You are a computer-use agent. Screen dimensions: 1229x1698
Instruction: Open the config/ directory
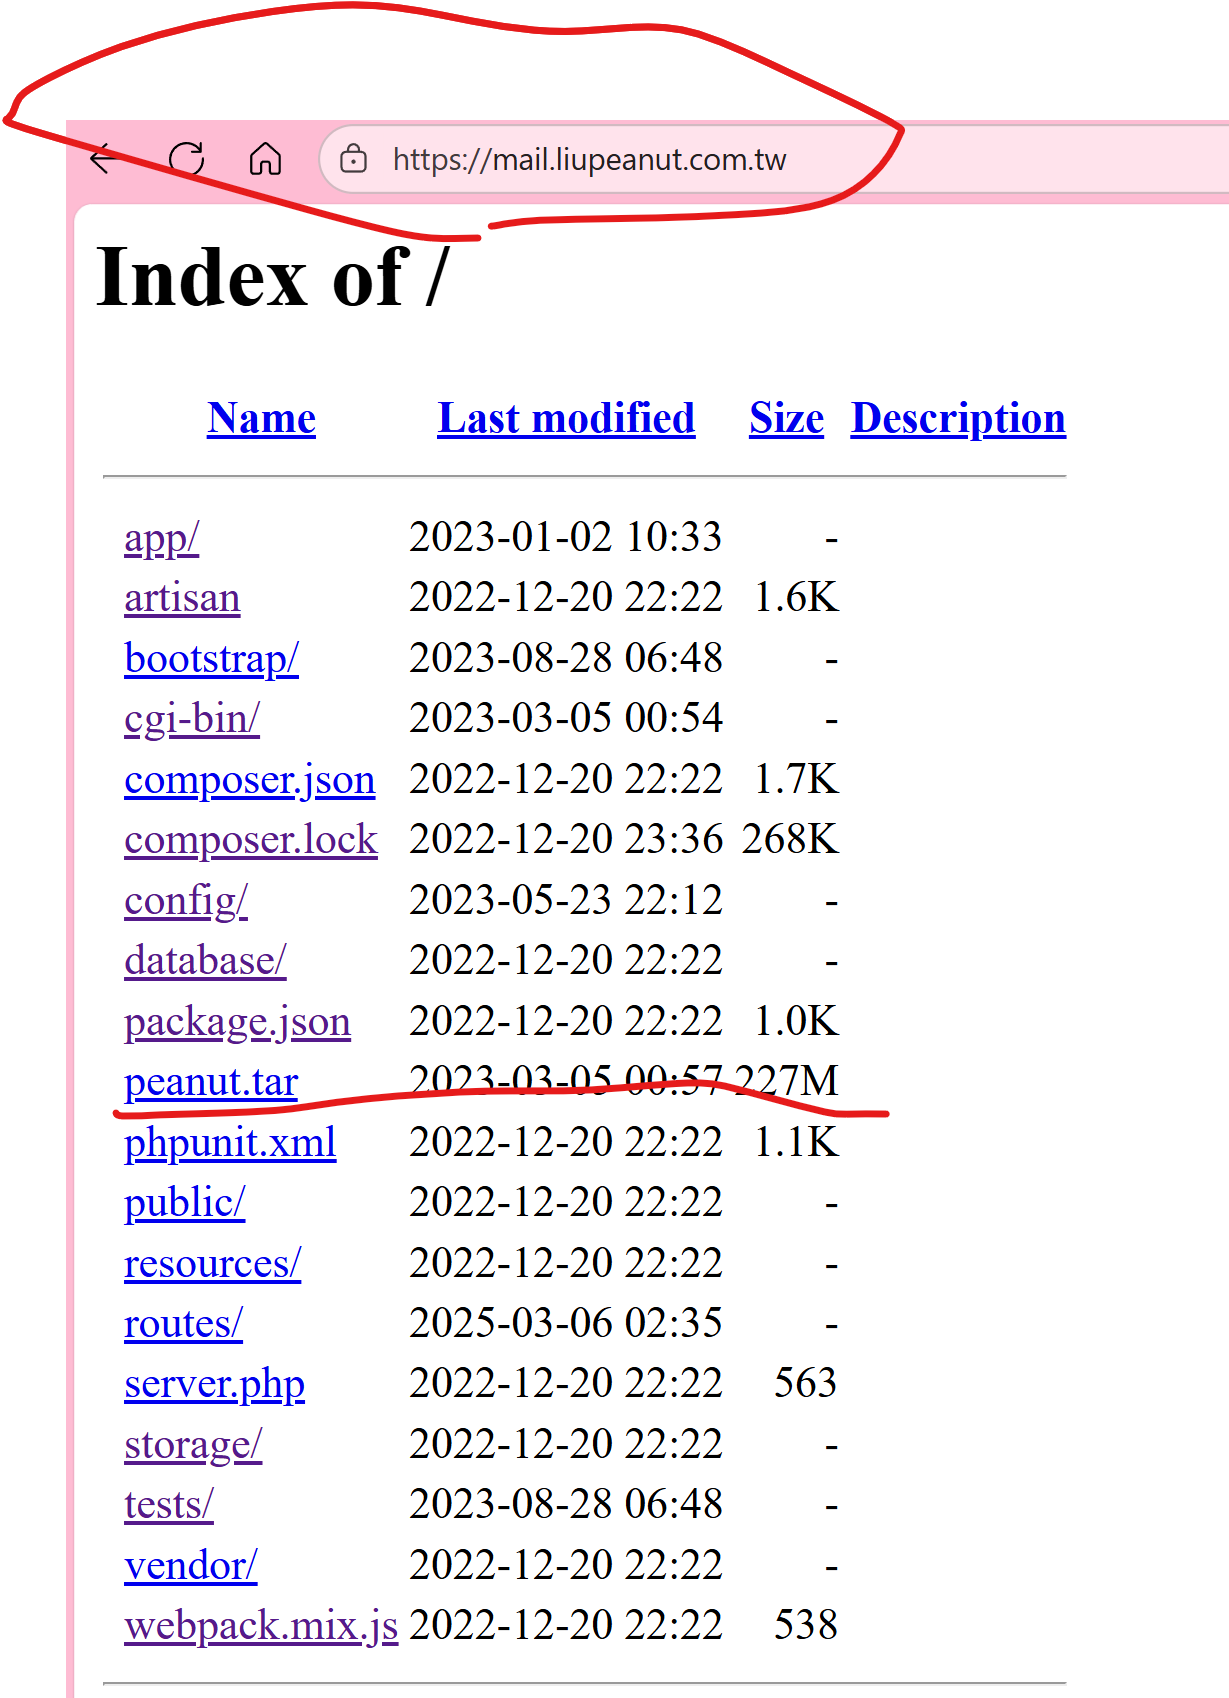point(186,900)
